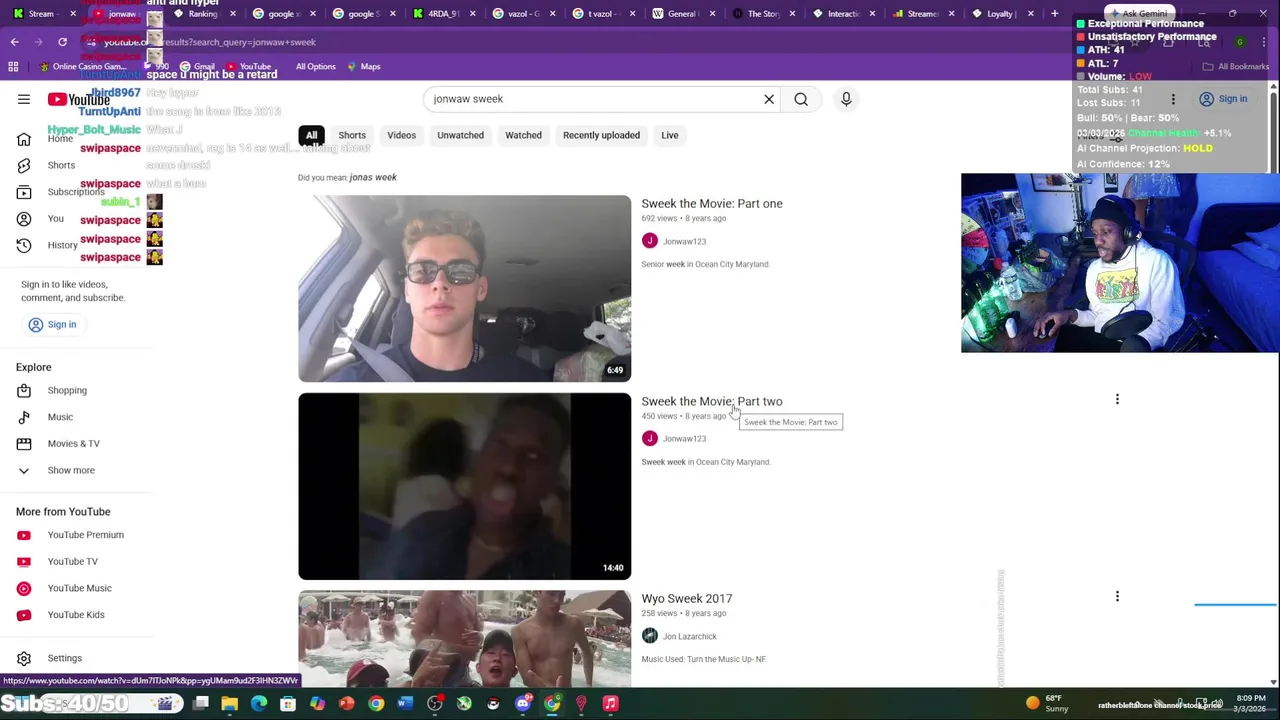Click the sidebar Sign in button
The width and height of the screenshot is (1280, 720).
tap(52, 324)
